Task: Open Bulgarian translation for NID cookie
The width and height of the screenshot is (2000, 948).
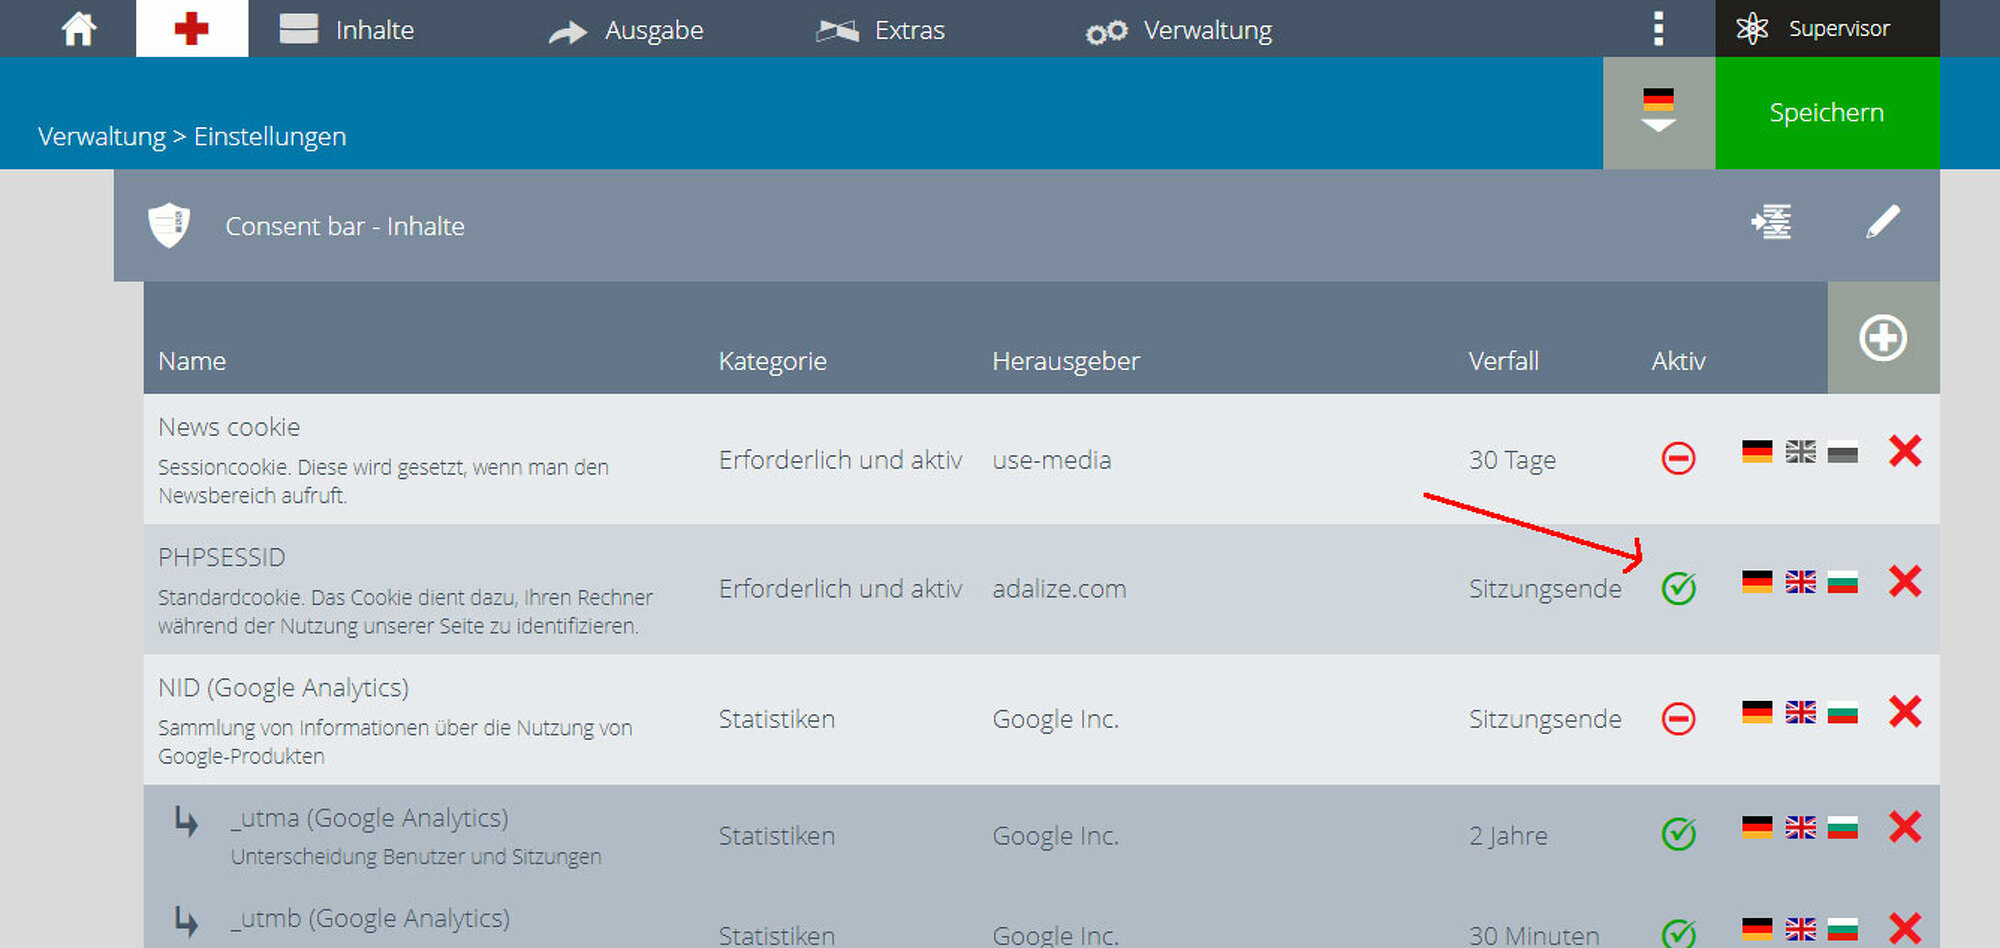Action: pos(1843,712)
